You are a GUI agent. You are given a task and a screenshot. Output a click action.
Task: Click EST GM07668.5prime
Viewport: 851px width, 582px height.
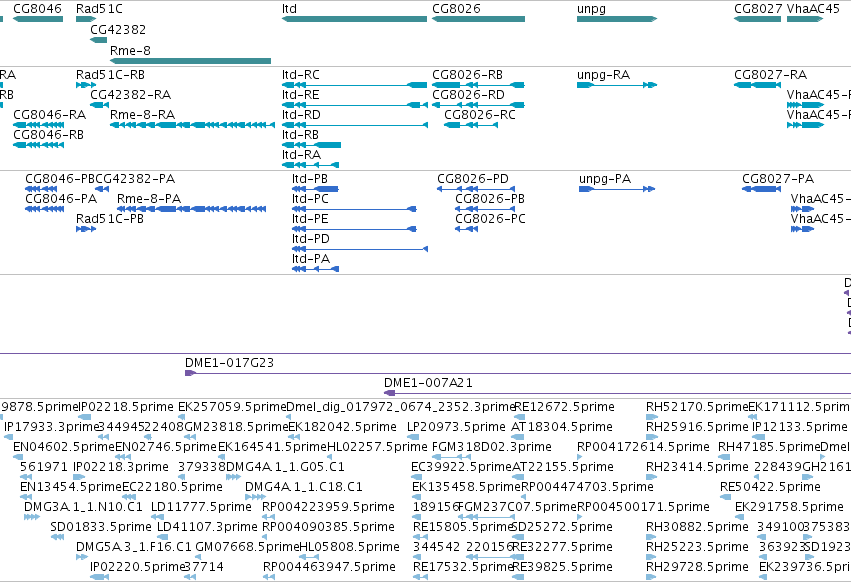247,547
